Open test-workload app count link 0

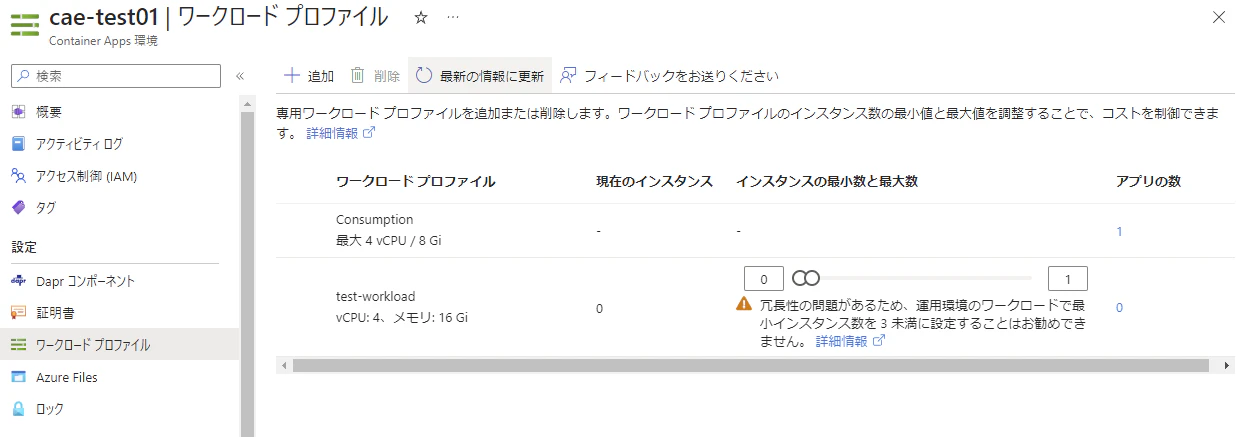click(1119, 308)
